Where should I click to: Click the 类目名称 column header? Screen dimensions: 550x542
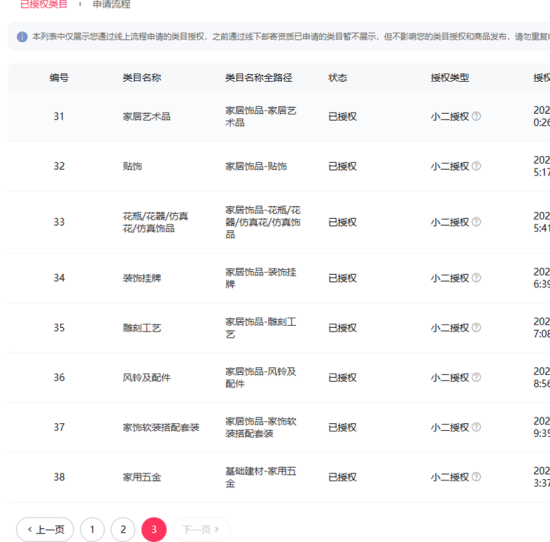142,78
